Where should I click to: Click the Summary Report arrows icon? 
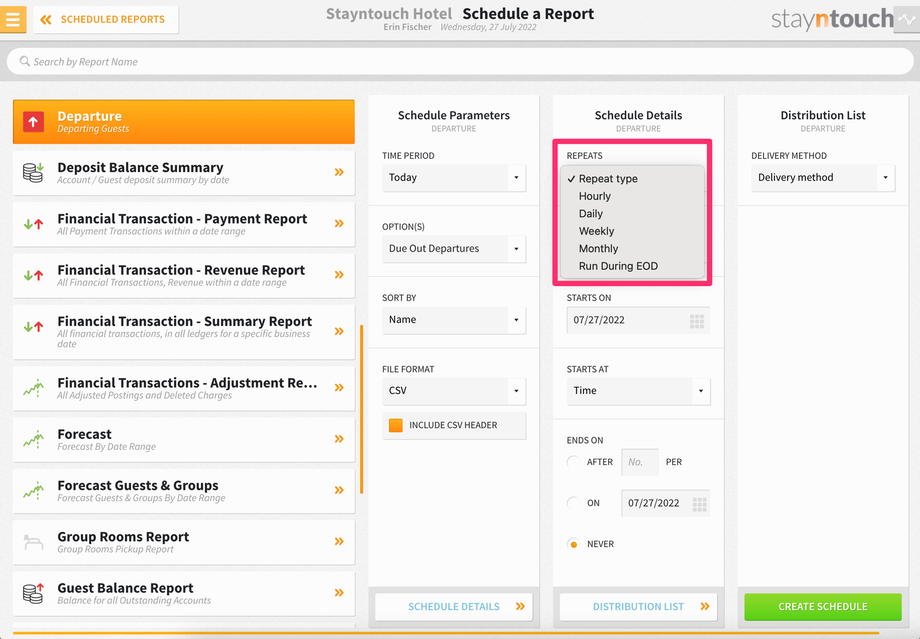pyautogui.click(x=33, y=326)
